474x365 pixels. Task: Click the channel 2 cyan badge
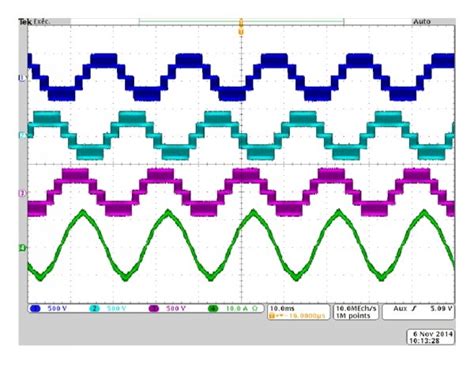[x=94, y=308]
